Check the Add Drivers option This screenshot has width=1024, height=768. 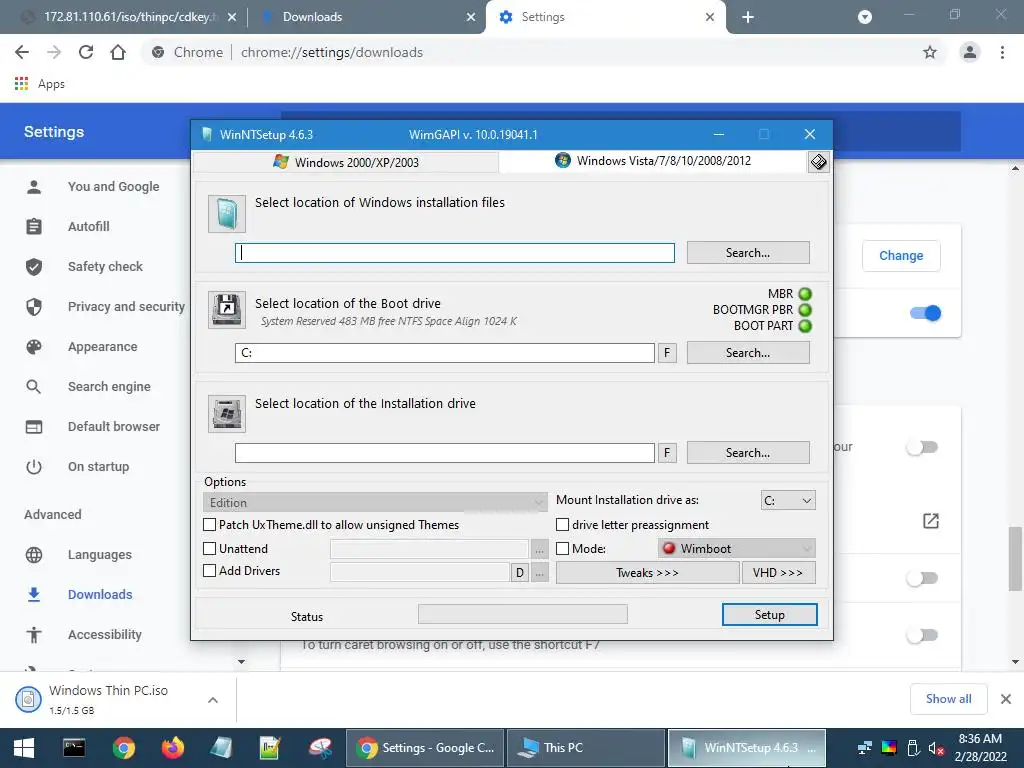pyautogui.click(x=210, y=571)
